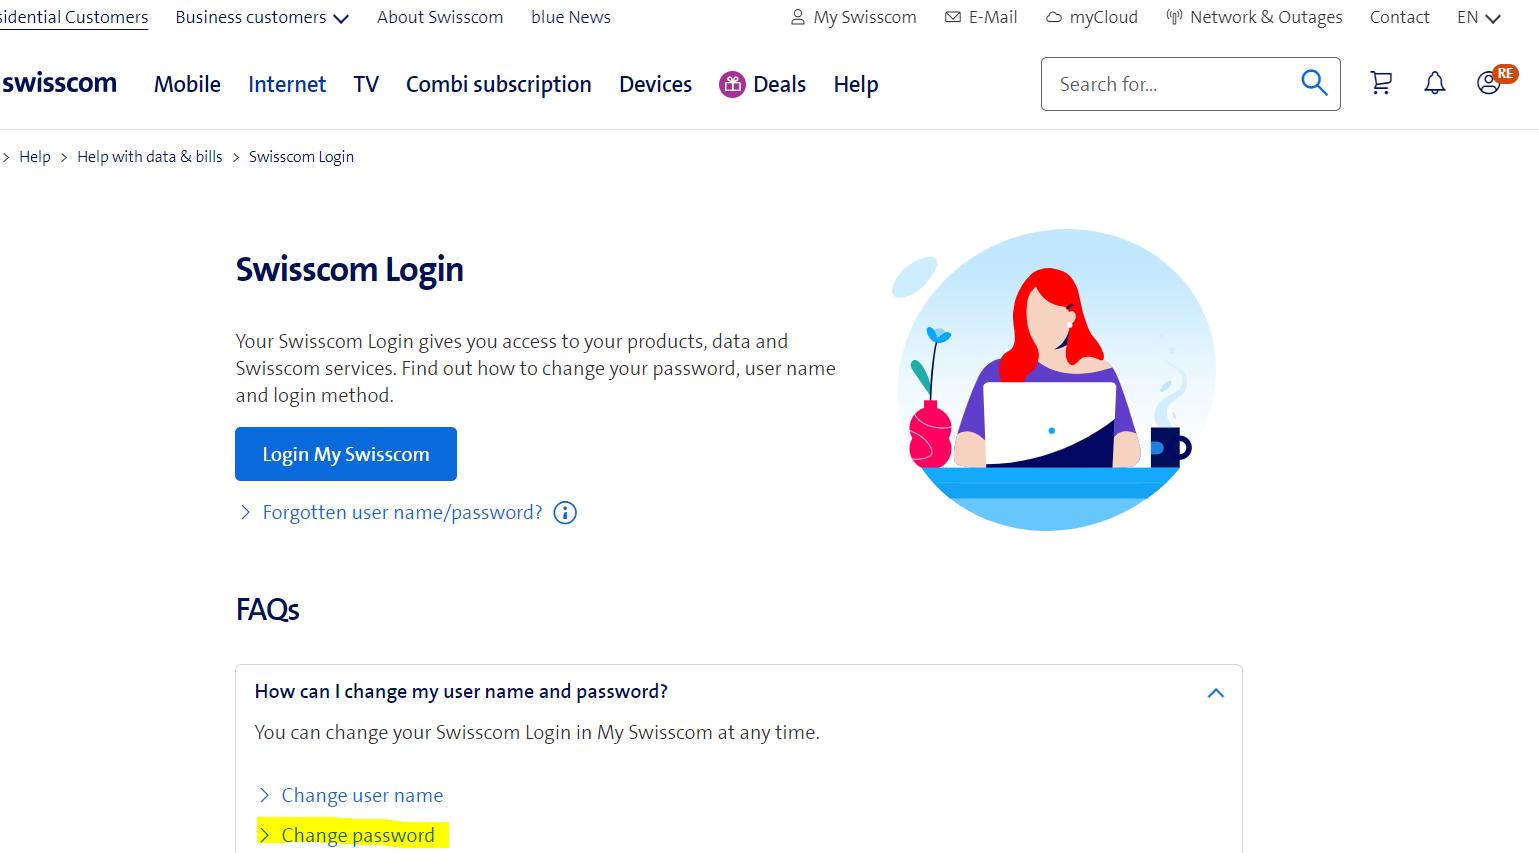Open the Mobile menu
The width and height of the screenshot is (1539, 853).
coord(187,85)
